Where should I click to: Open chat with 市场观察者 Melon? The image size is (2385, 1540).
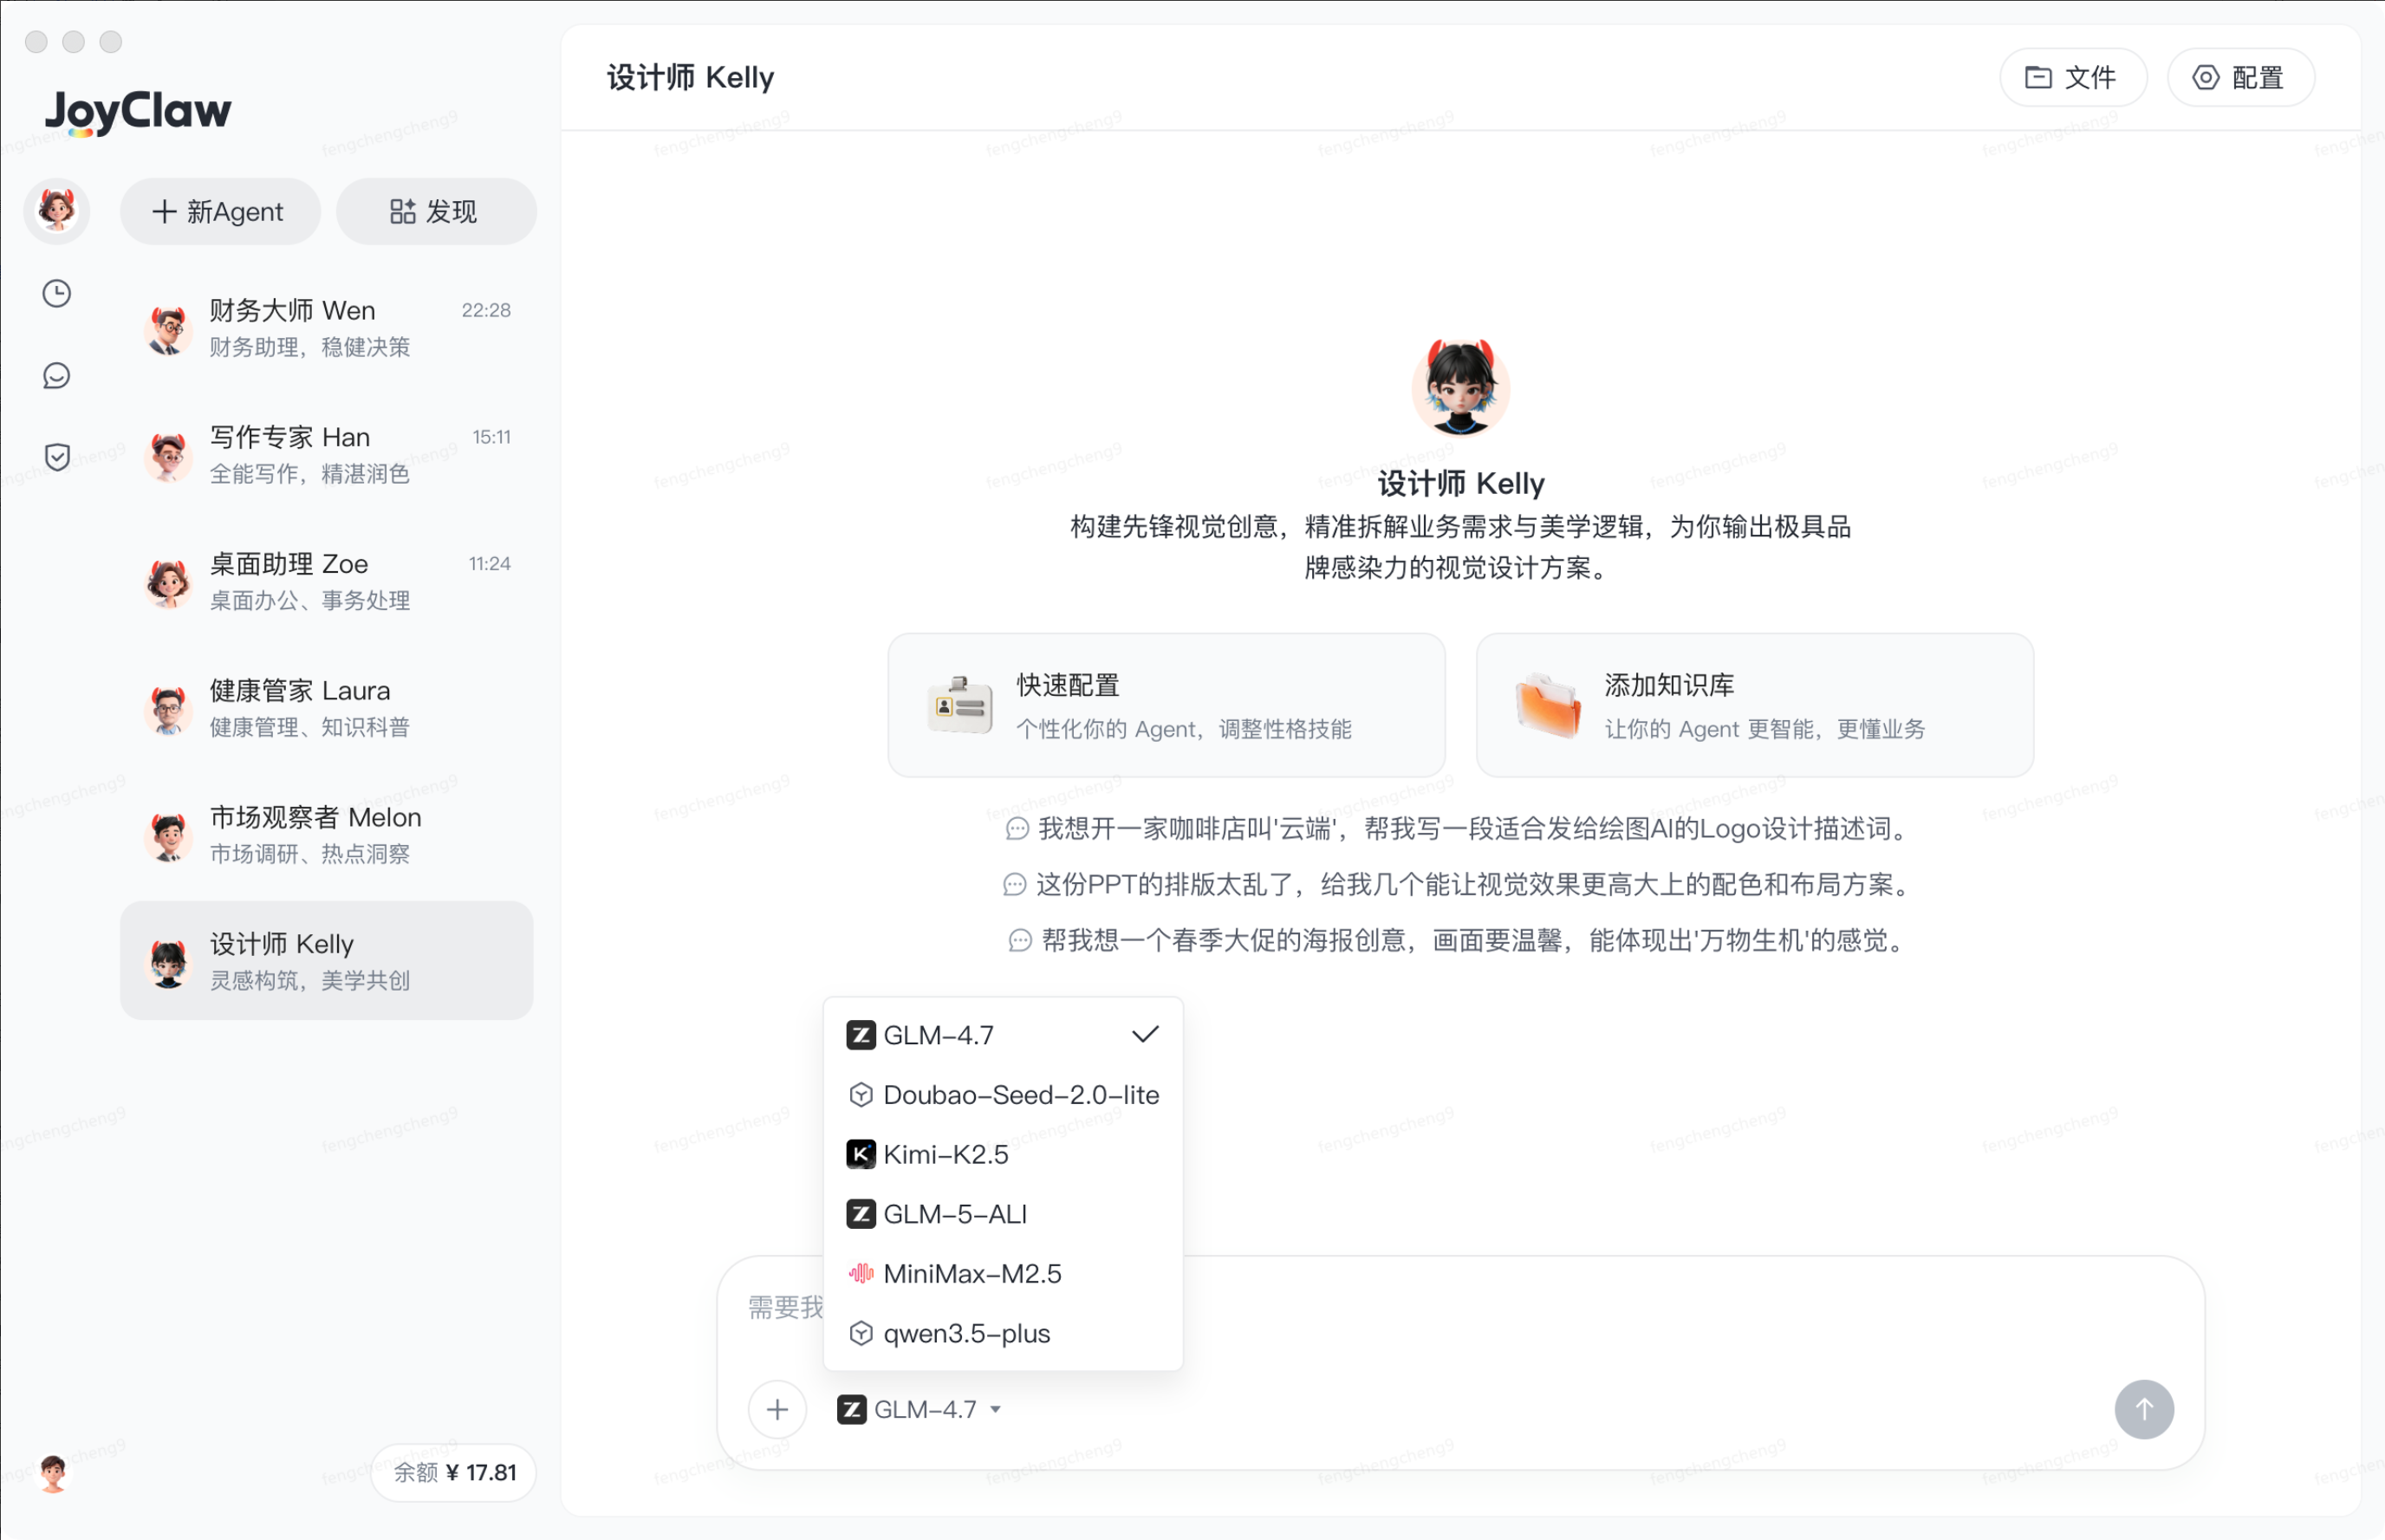tap(327, 835)
